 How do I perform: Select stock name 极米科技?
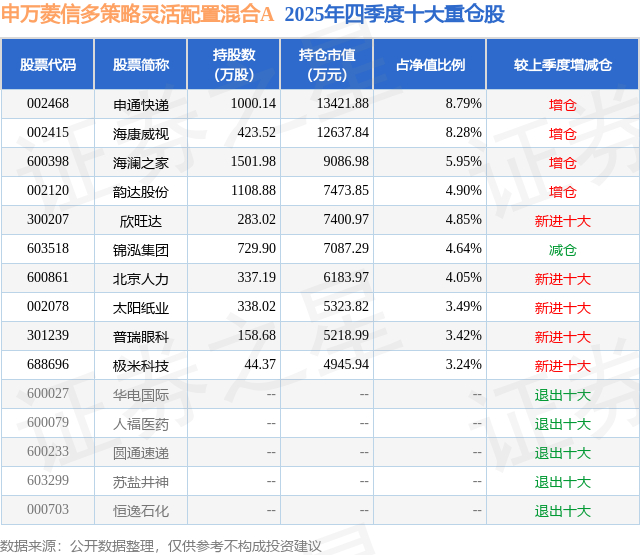coord(141,366)
